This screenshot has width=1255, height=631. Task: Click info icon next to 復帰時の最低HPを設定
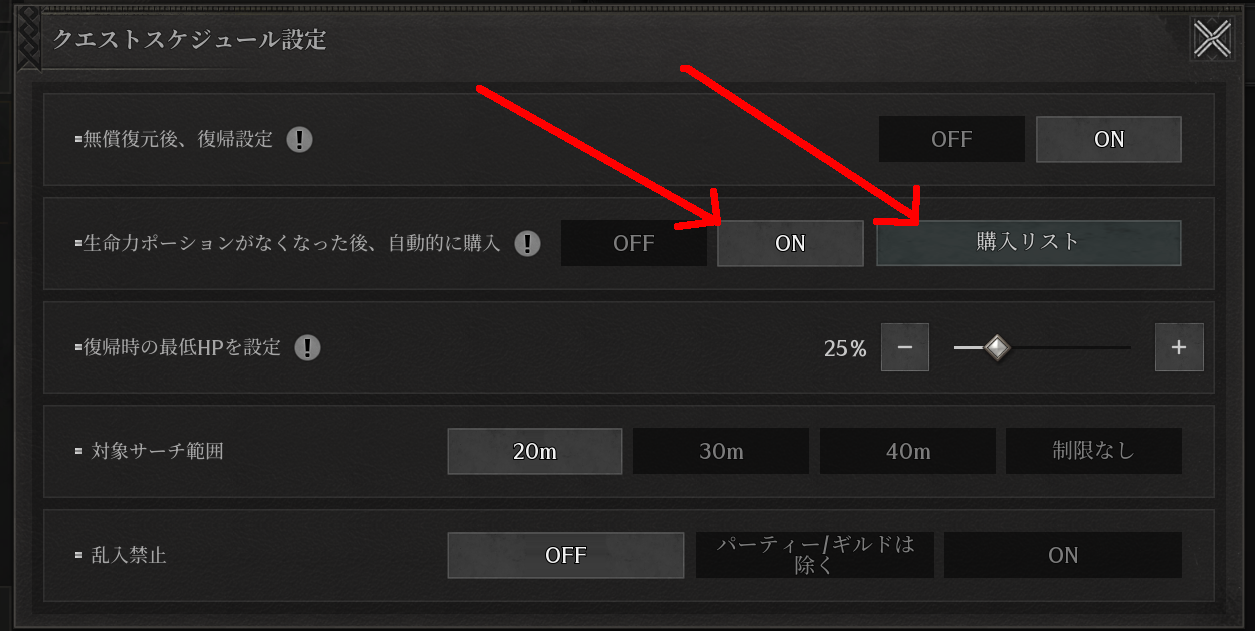pyautogui.click(x=308, y=347)
